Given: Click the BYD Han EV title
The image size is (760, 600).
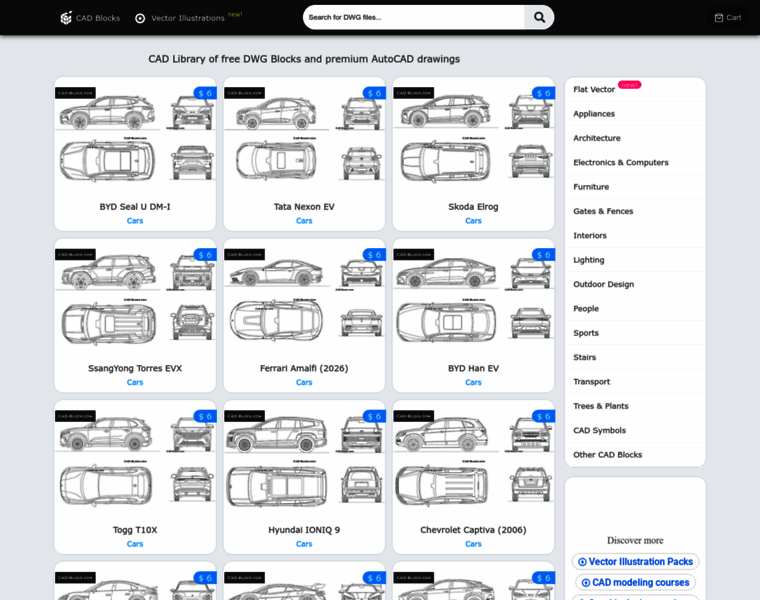Looking at the screenshot, I should click(473, 368).
